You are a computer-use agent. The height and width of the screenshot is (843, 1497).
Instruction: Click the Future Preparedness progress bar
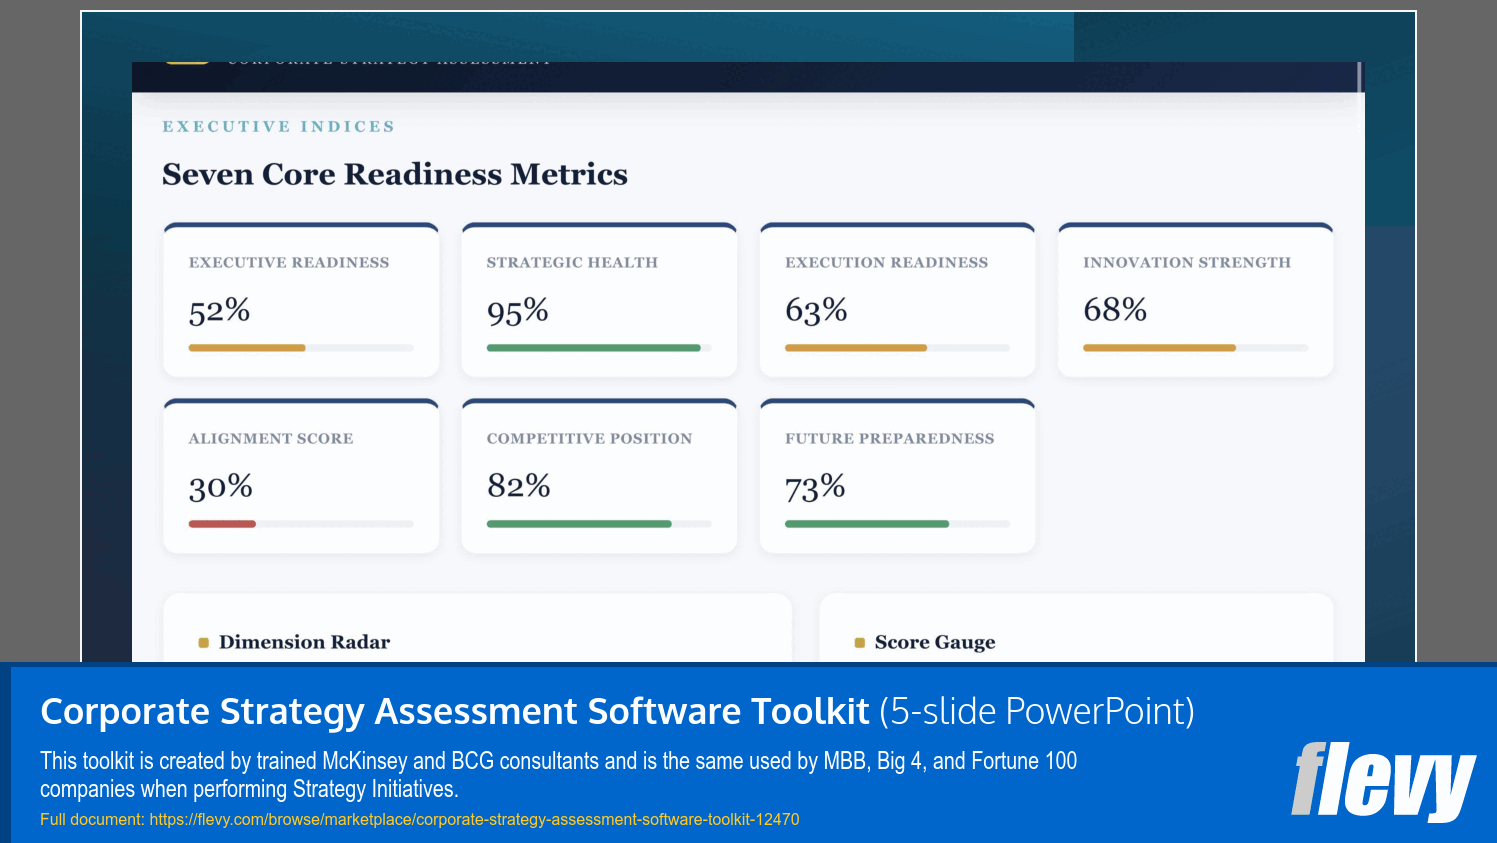pos(897,524)
